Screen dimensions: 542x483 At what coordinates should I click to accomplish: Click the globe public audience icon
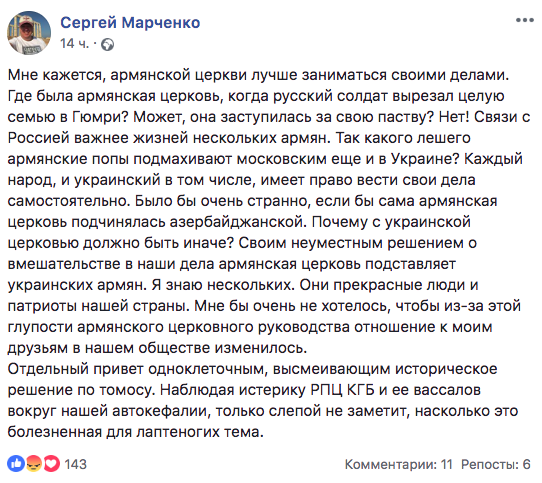point(108,45)
